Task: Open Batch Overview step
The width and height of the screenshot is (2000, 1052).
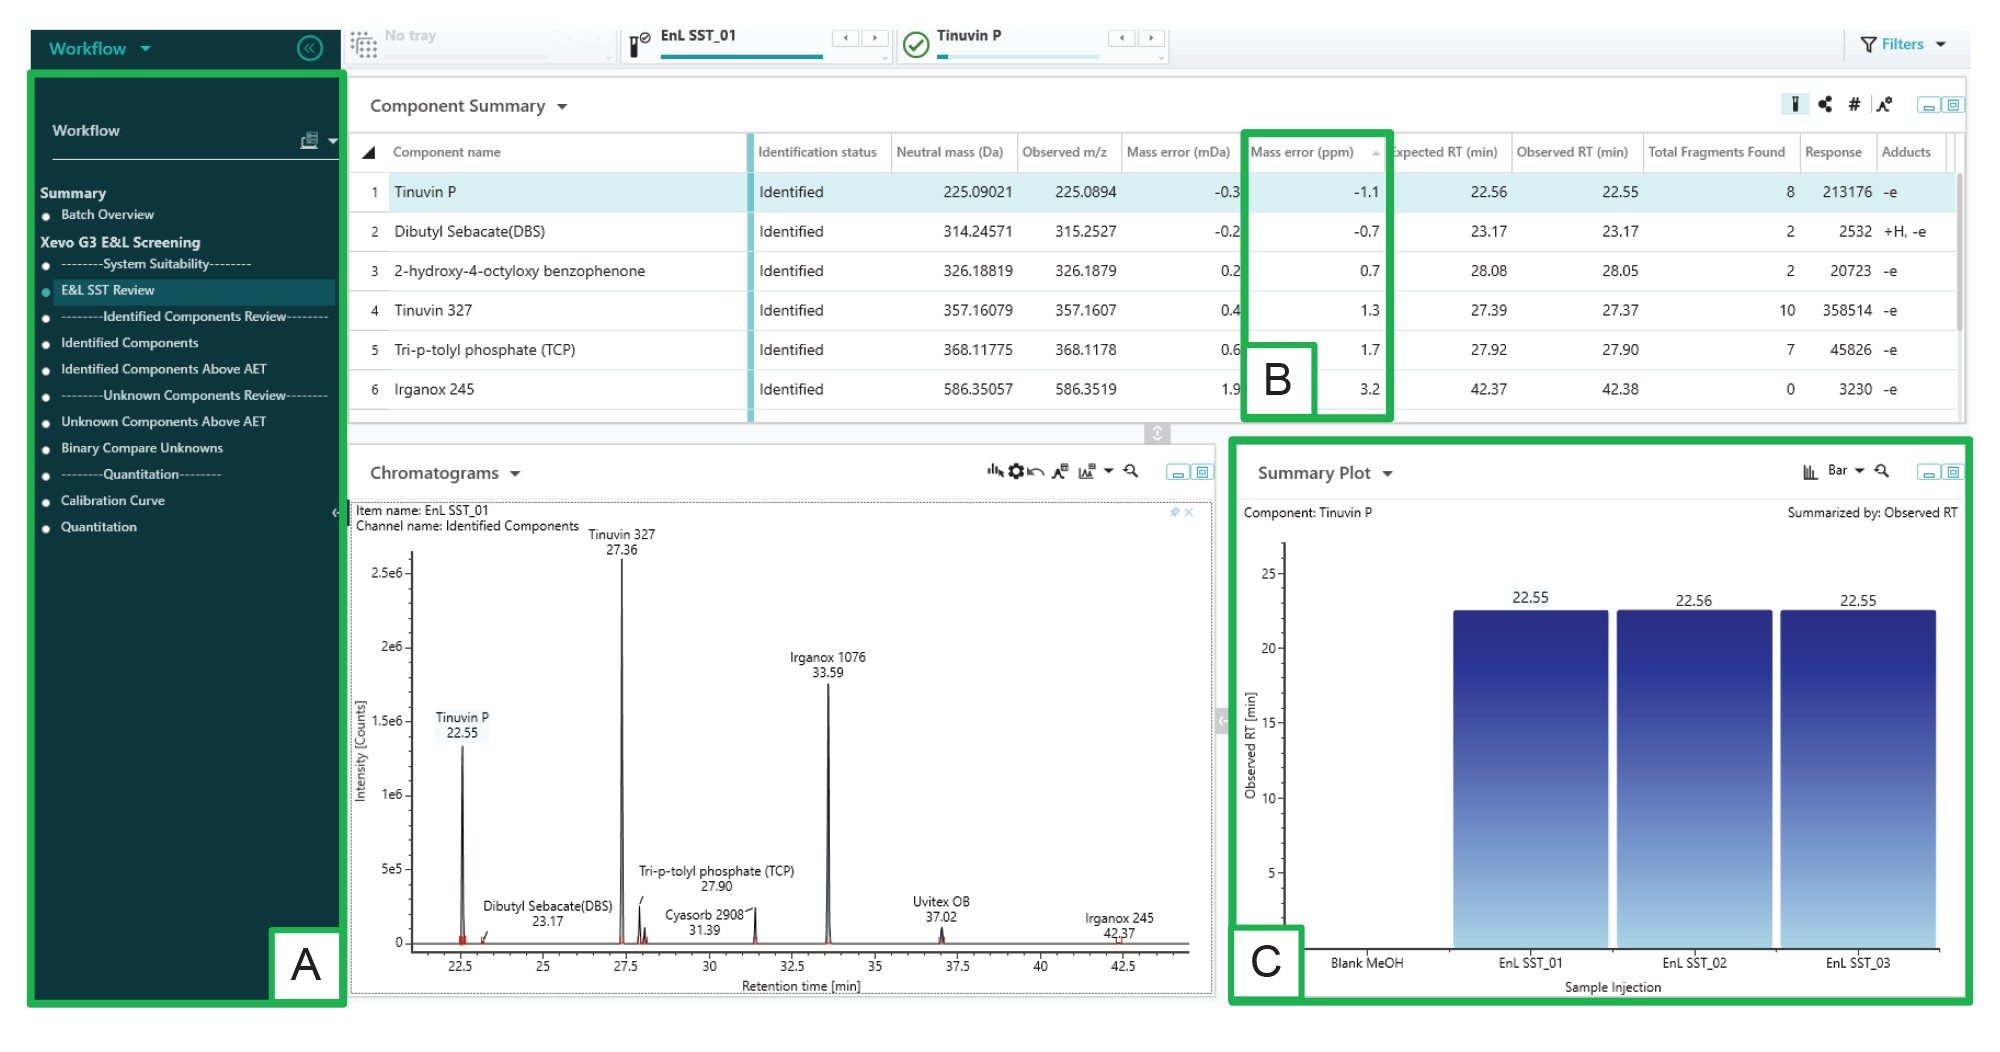Action: click(107, 215)
